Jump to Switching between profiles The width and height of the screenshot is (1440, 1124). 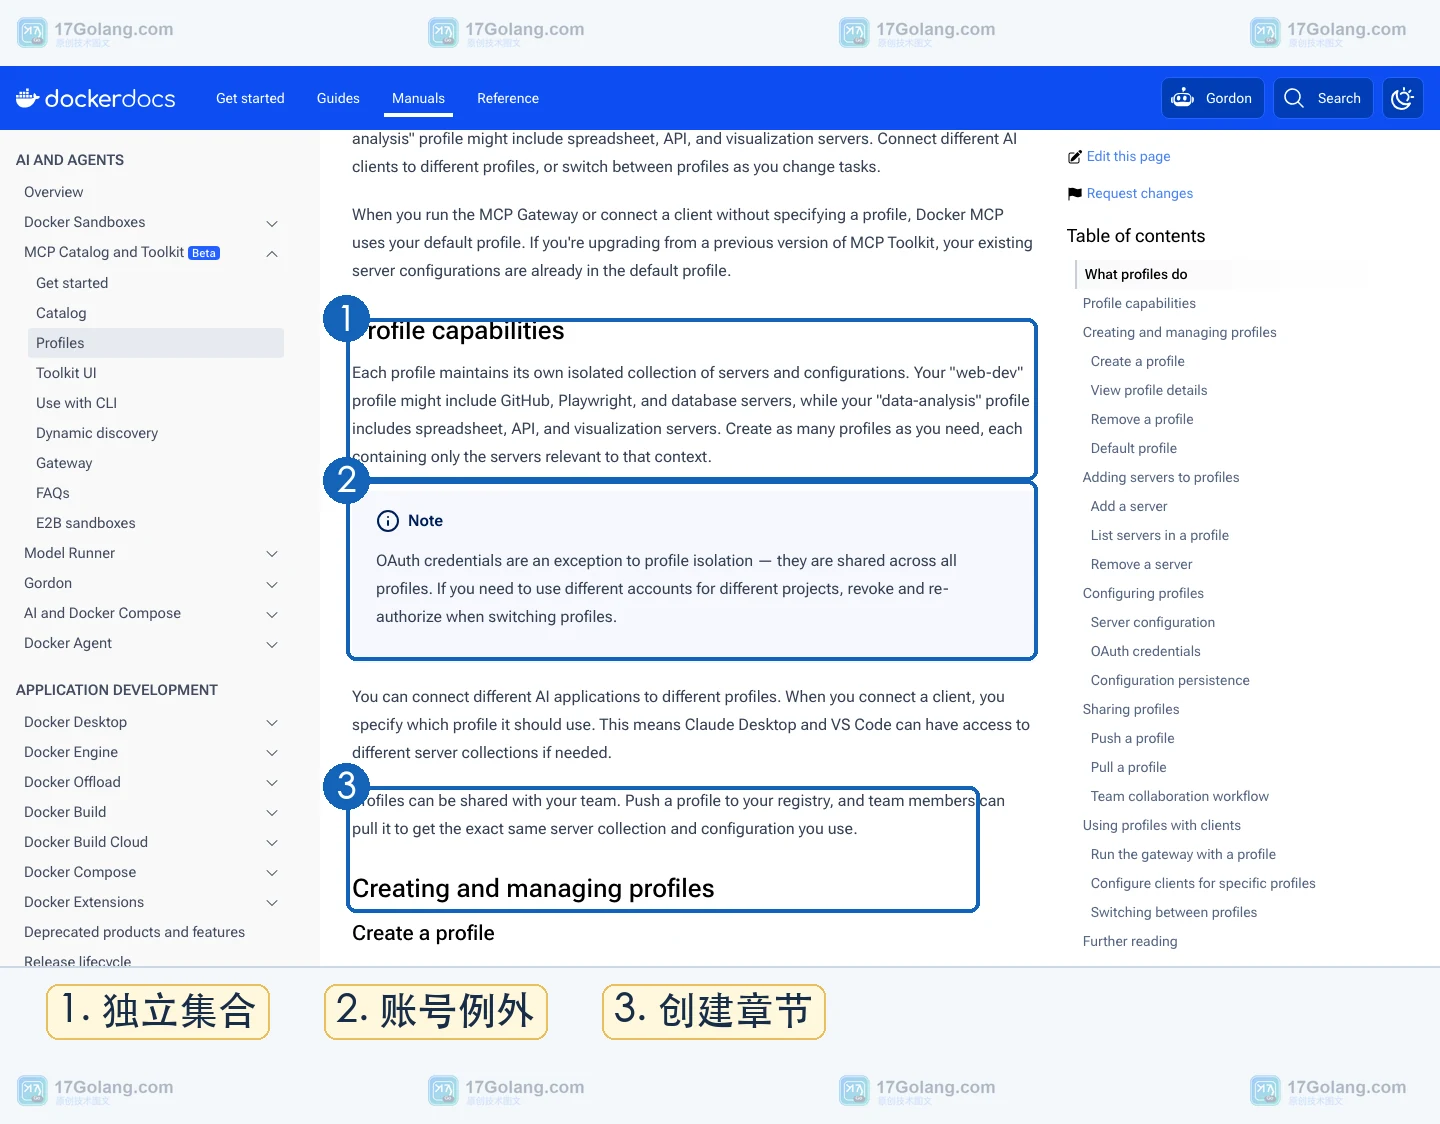tap(1174, 912)
